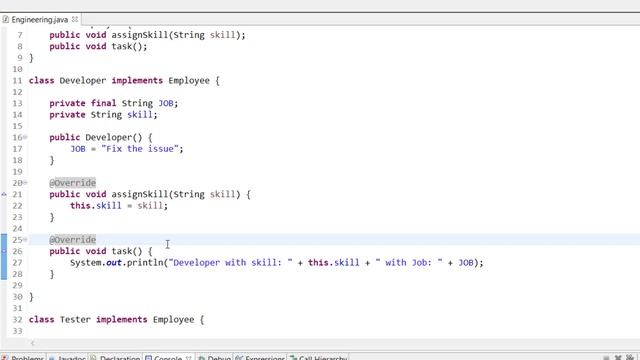Click 'private final String JOB;' on line 13
Screen dimensions: 640x360
coord(114,103)
